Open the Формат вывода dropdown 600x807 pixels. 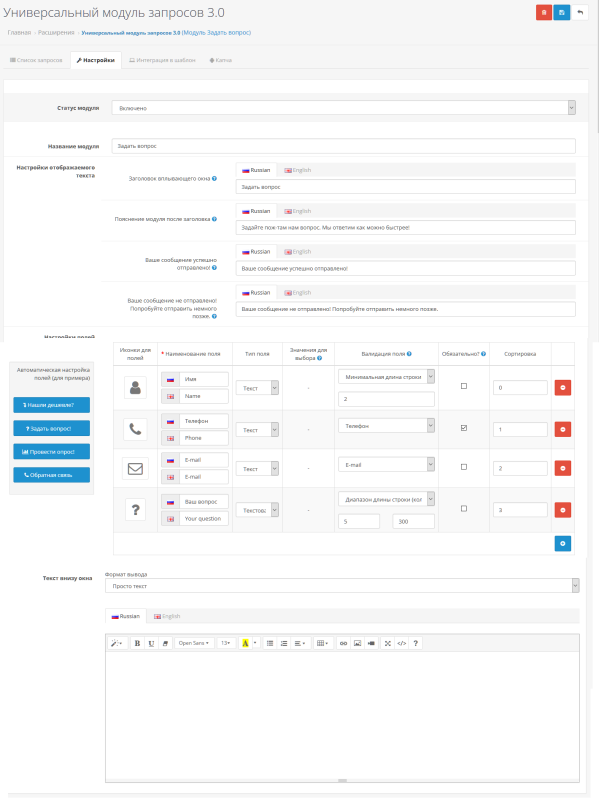[x=342, y=586]
